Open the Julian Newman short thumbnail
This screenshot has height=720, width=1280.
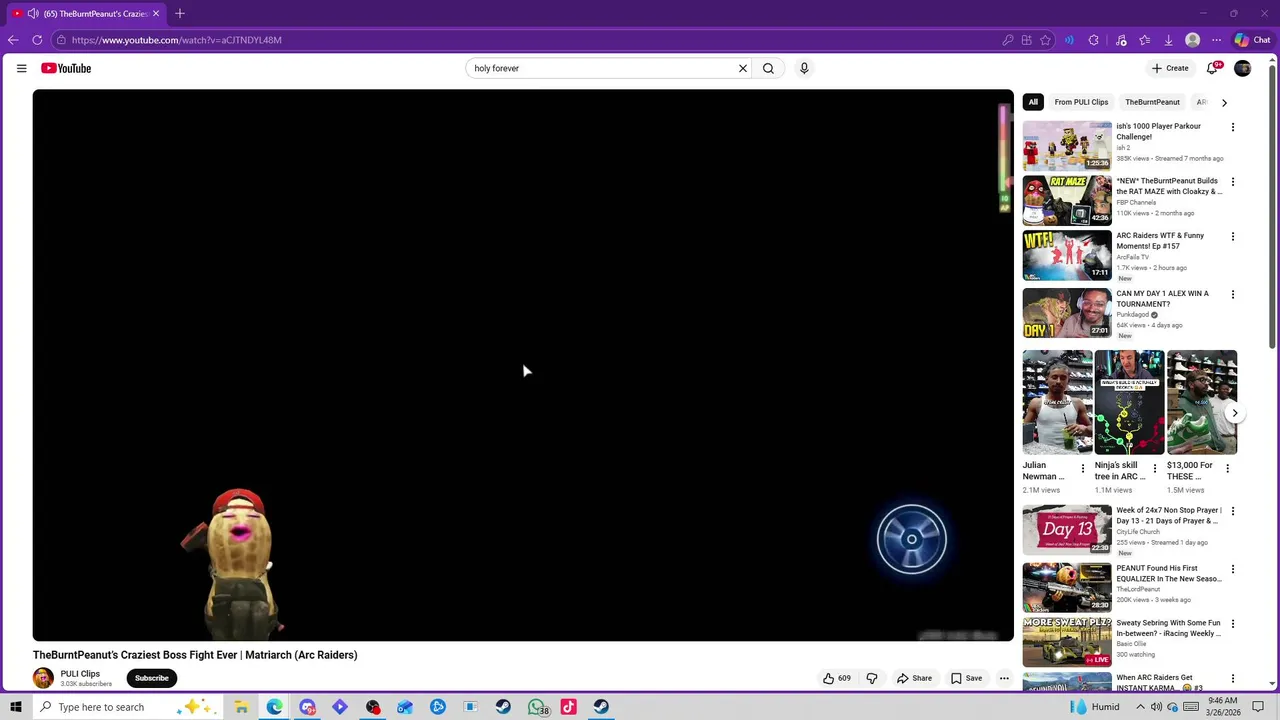coord(1057,402)
